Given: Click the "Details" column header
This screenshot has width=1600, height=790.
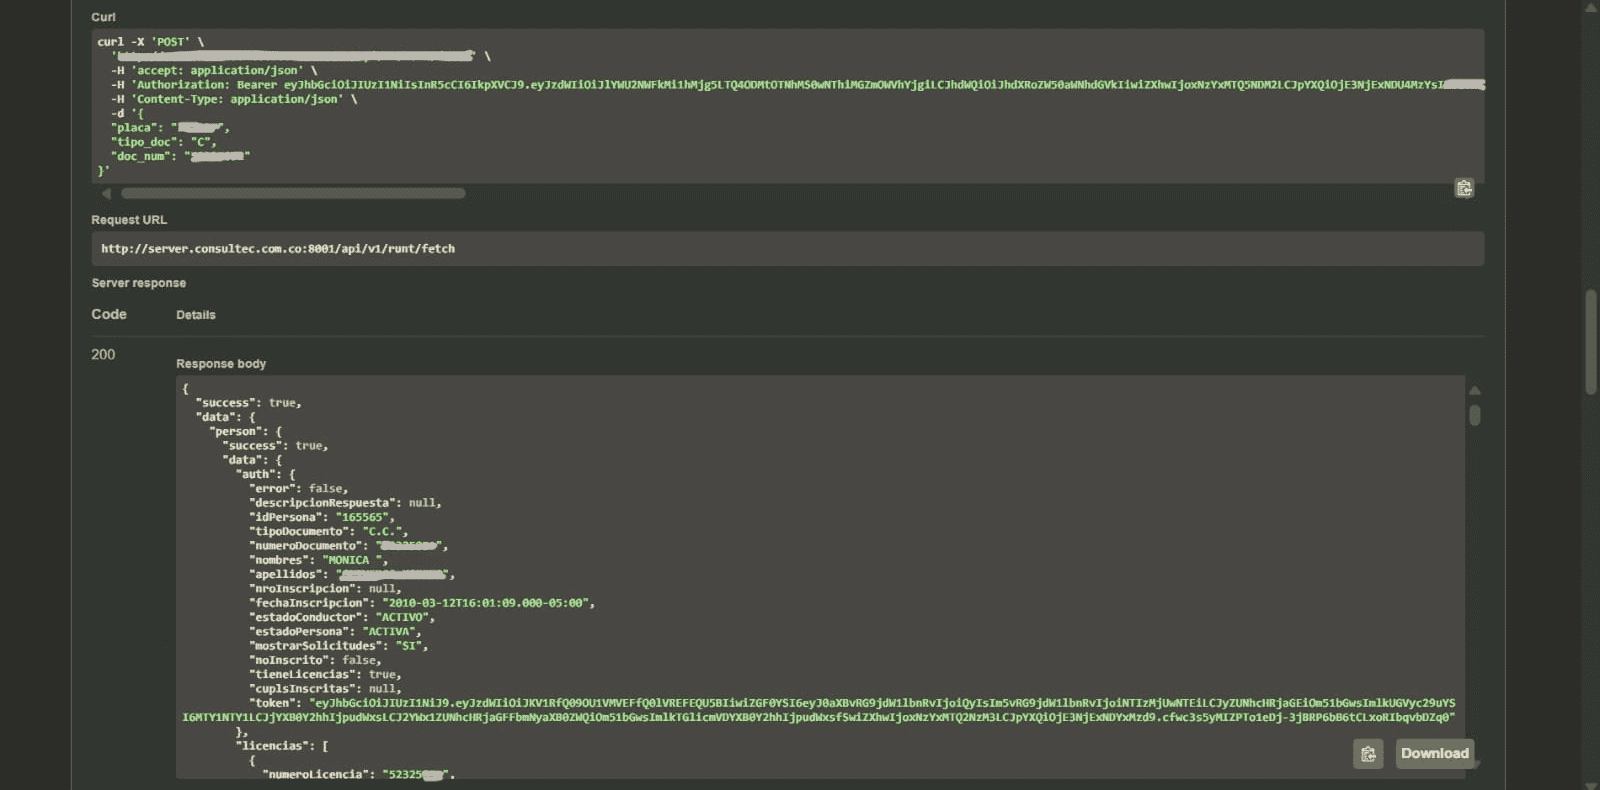Looking at the screenshot, I should pyautogui.click(x=196, y=315).
